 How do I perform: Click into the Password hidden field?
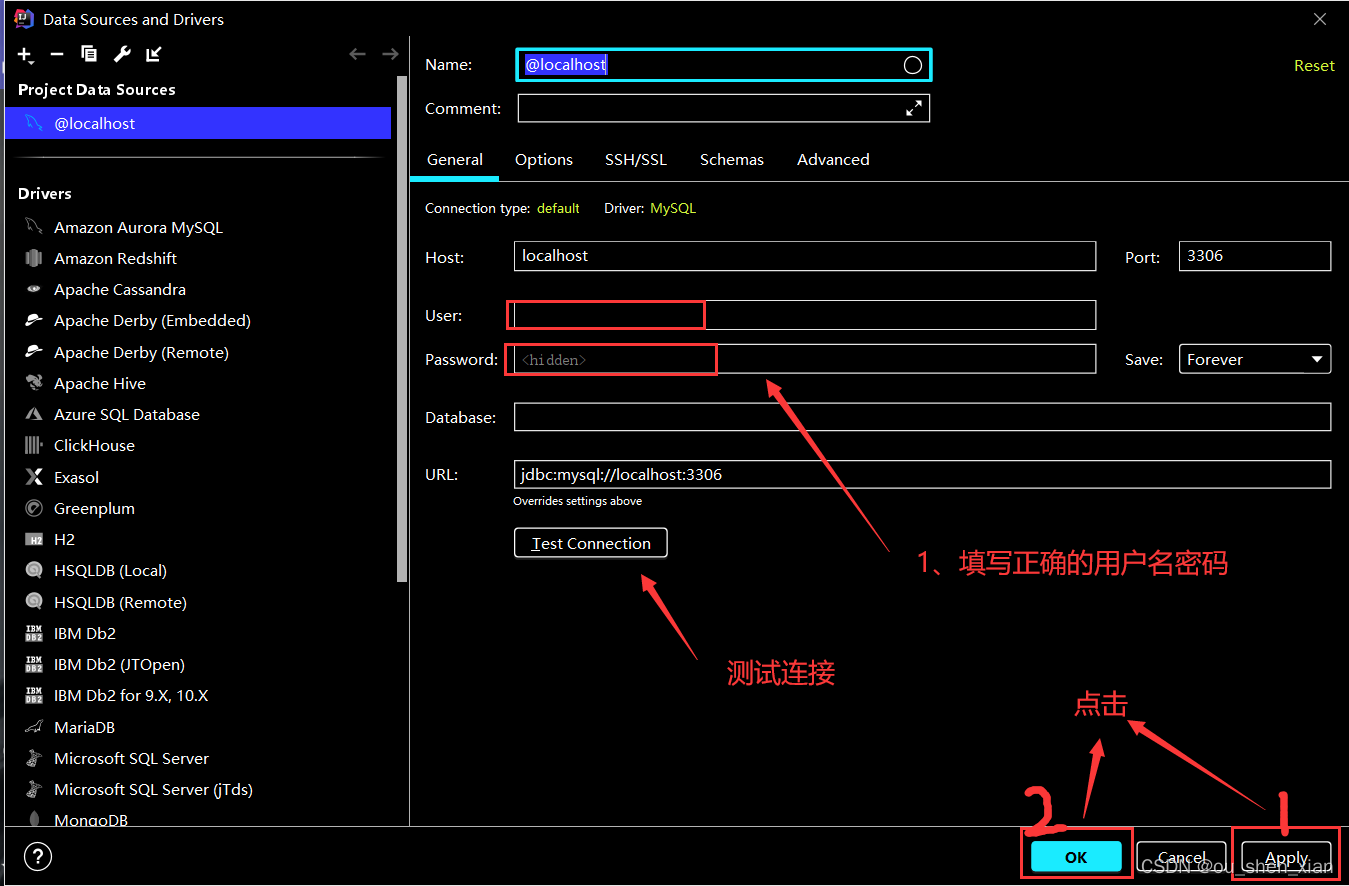(x=805, y=359)
